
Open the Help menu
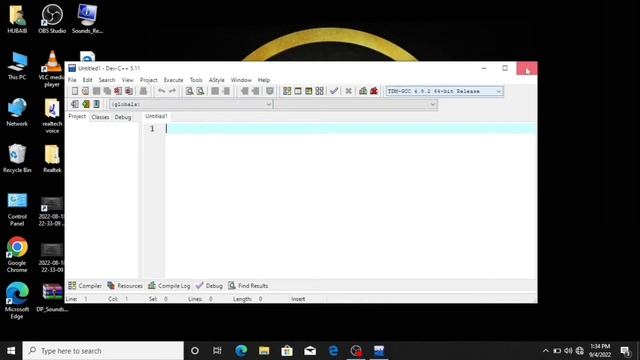[x=264, y=80]
